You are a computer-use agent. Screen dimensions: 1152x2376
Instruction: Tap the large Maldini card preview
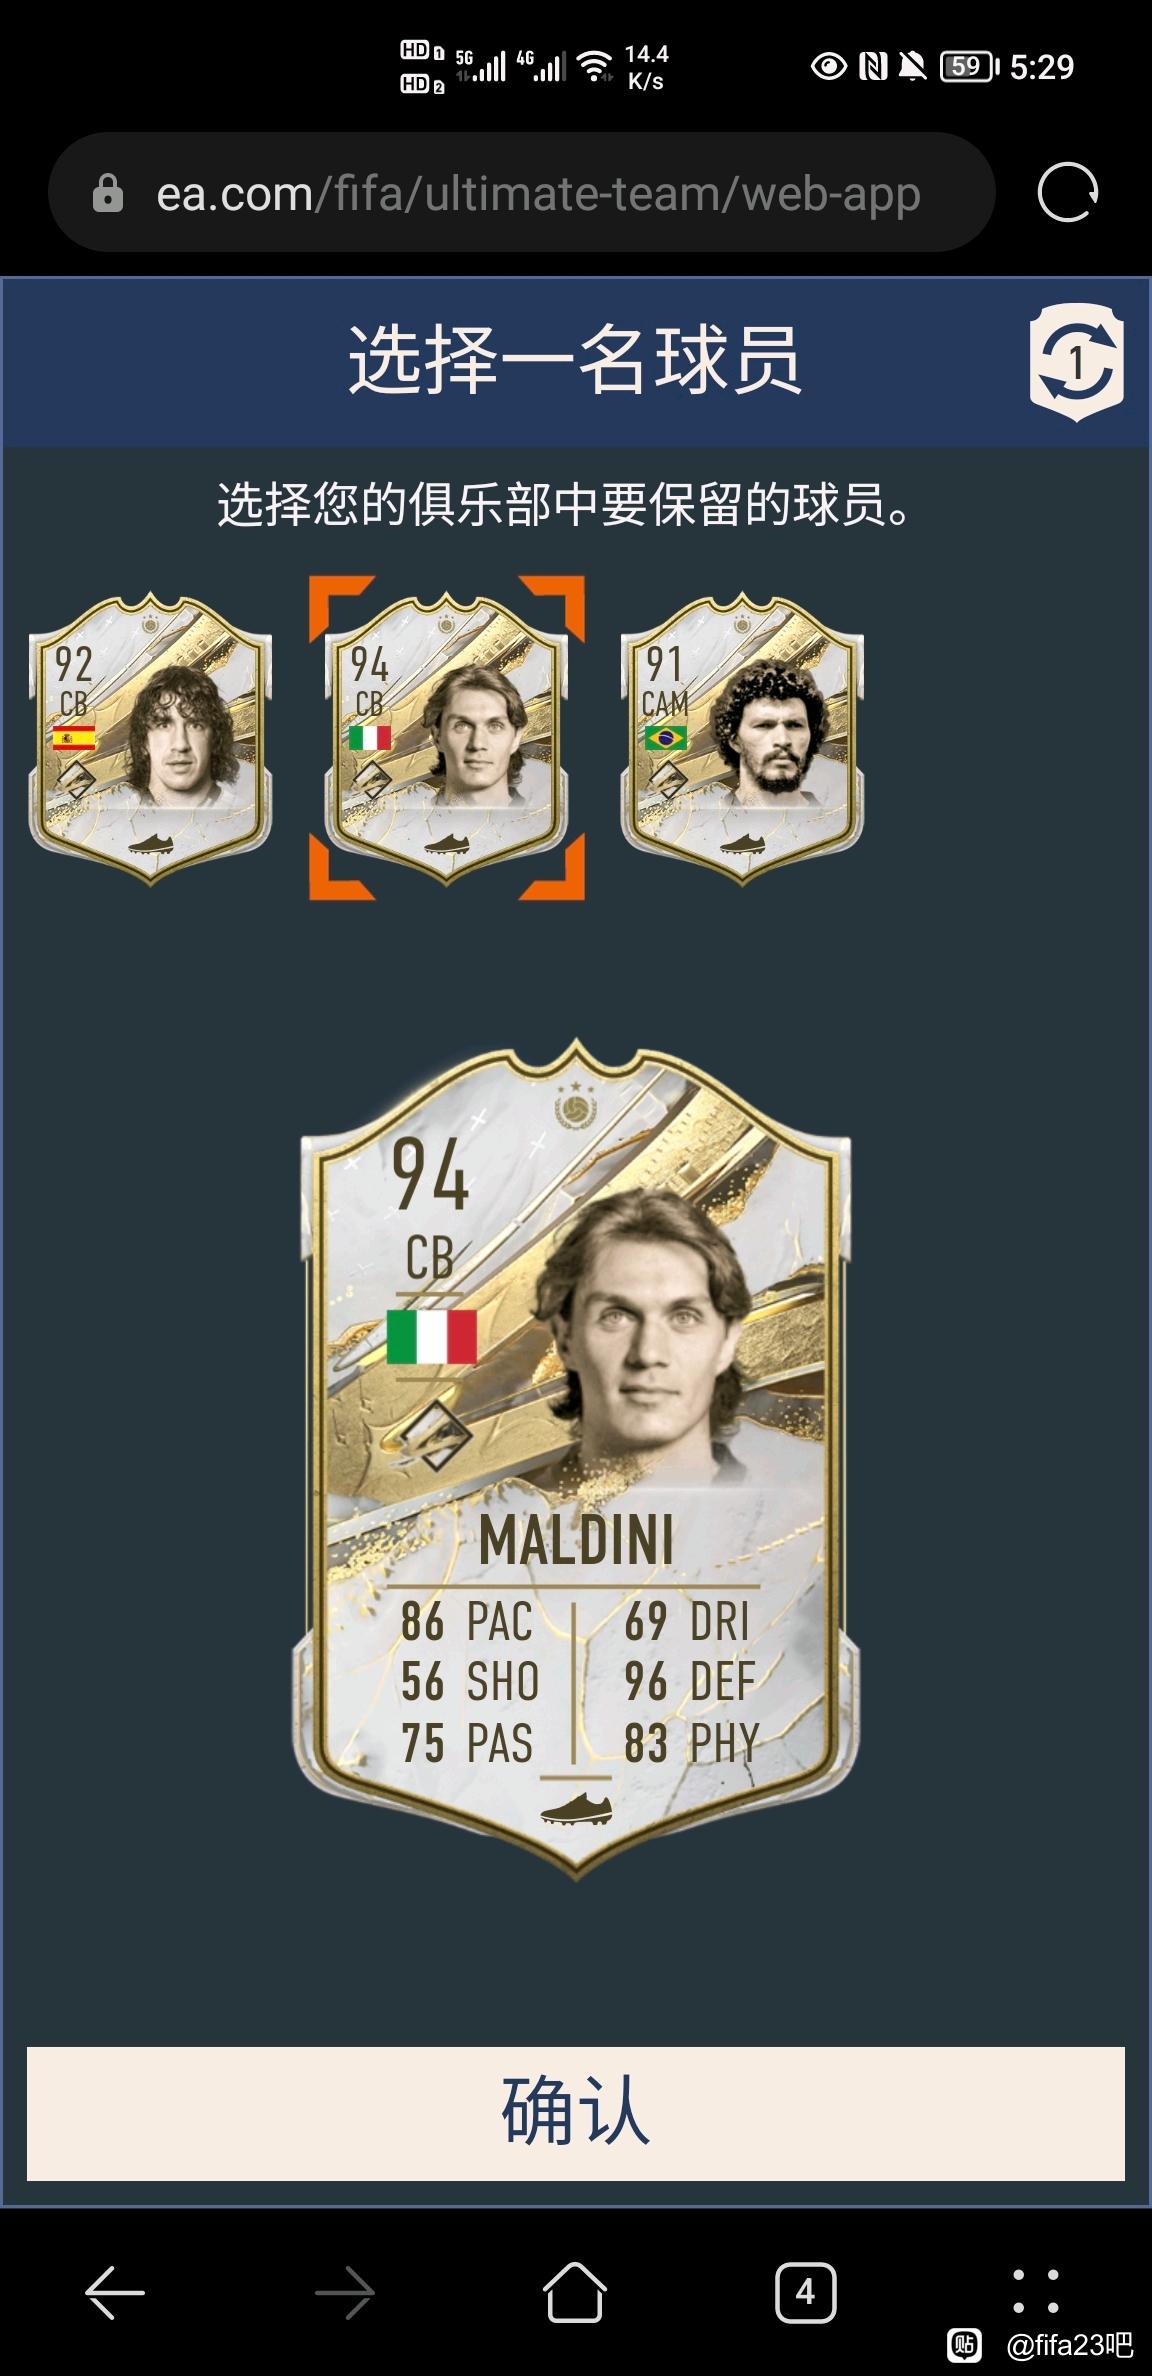[575, 1459]
